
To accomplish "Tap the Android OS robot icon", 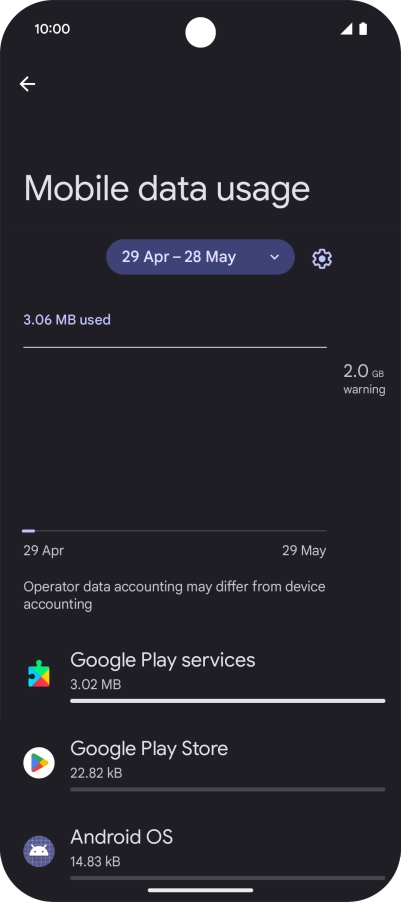I will [39, 851].
